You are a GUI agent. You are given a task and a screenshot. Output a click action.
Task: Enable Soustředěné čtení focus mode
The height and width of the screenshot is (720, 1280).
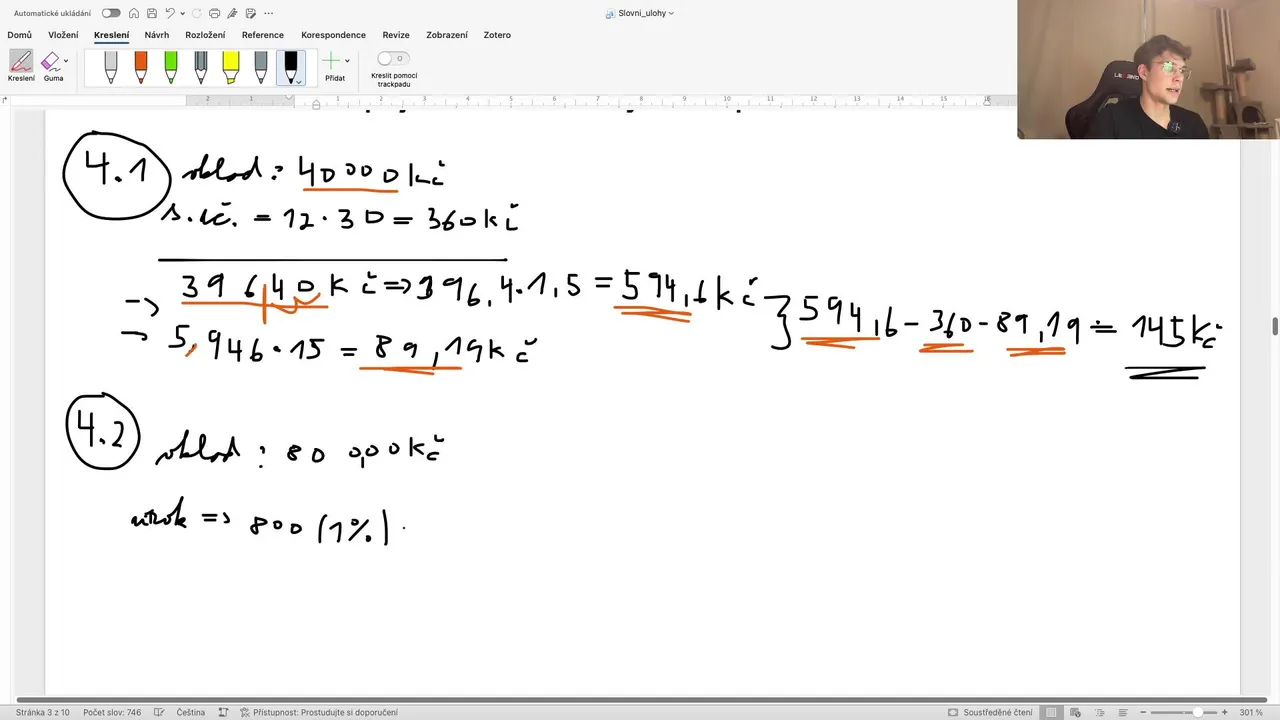click(x=990, y=712)
